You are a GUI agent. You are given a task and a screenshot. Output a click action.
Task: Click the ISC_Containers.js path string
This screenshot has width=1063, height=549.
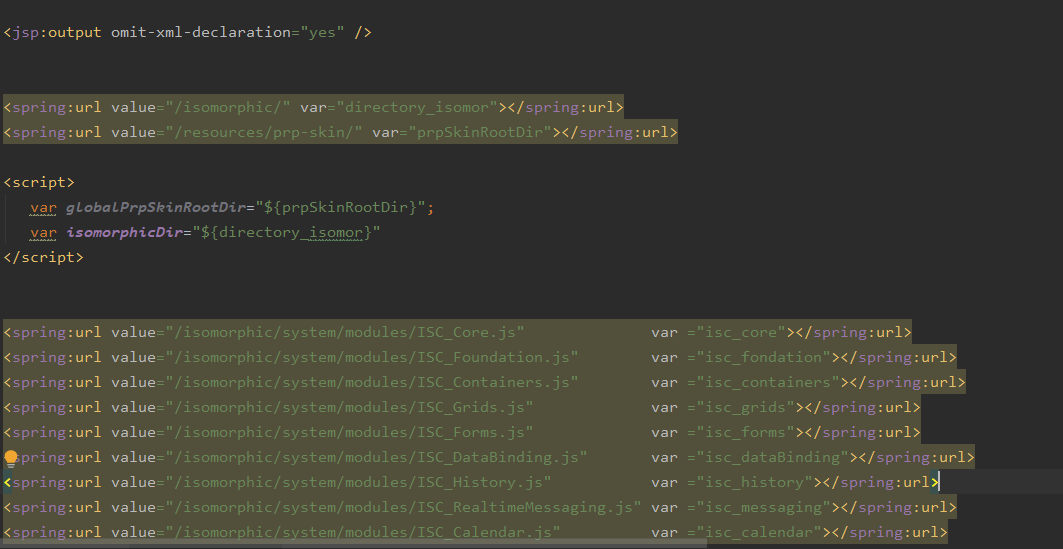coord(372,382)
